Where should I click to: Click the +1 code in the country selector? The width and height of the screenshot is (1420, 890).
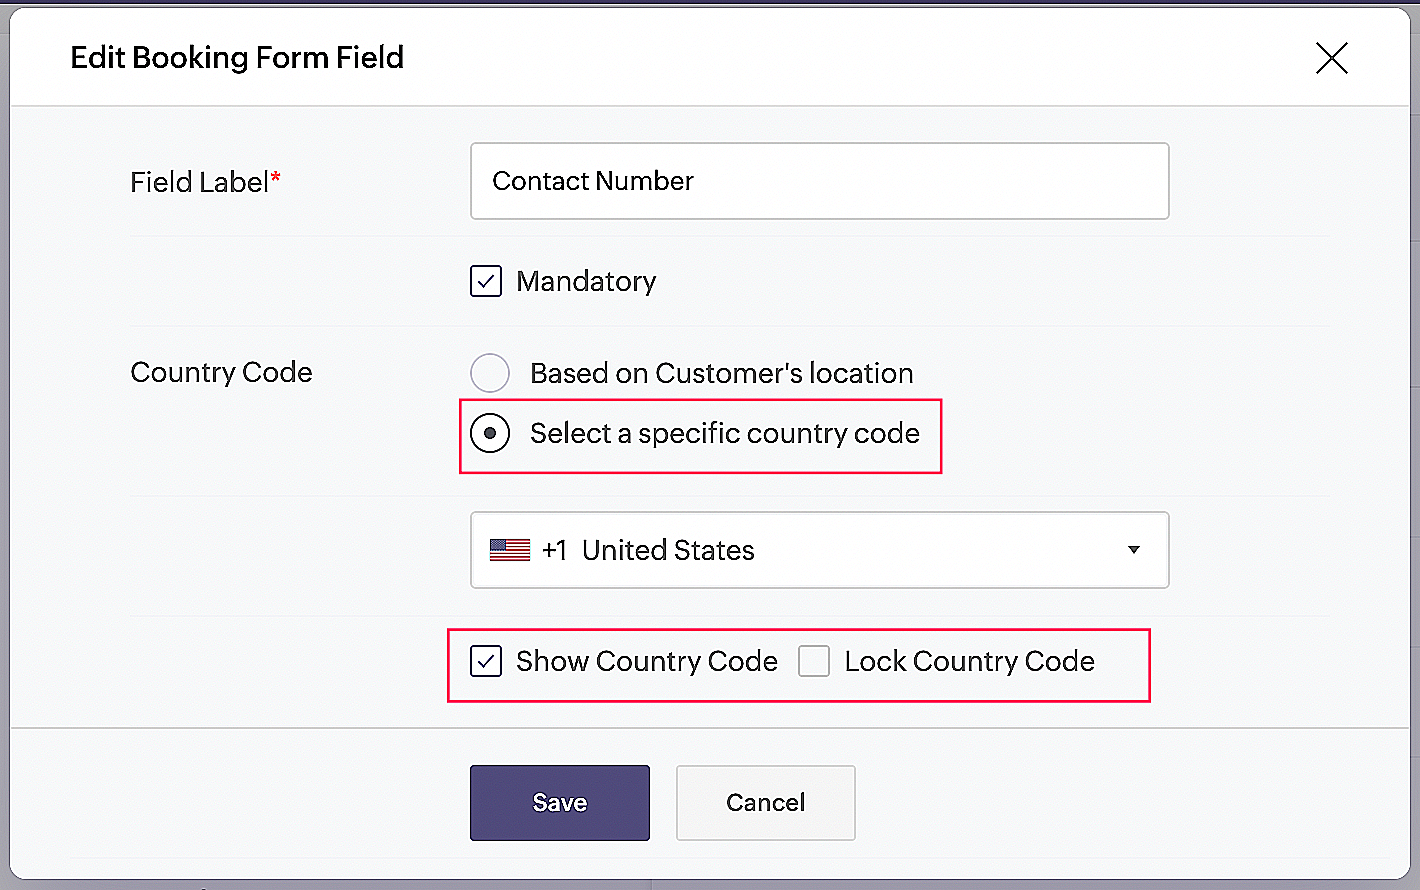coord(554,550)
